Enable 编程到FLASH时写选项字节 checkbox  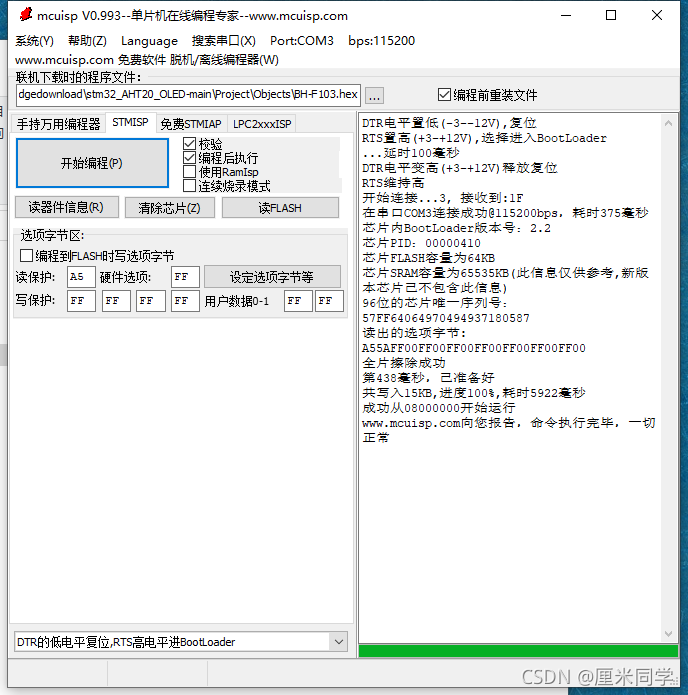97,256
